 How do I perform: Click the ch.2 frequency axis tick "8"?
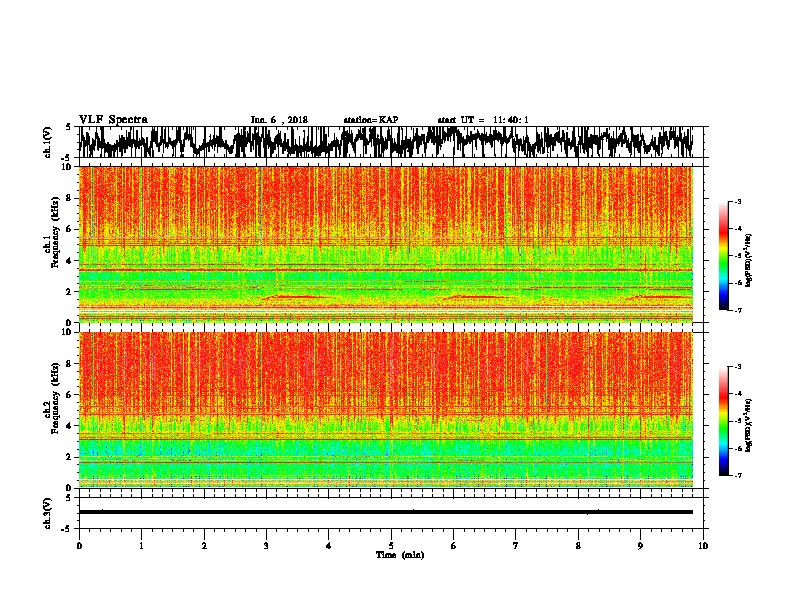(x=70, y=364)
